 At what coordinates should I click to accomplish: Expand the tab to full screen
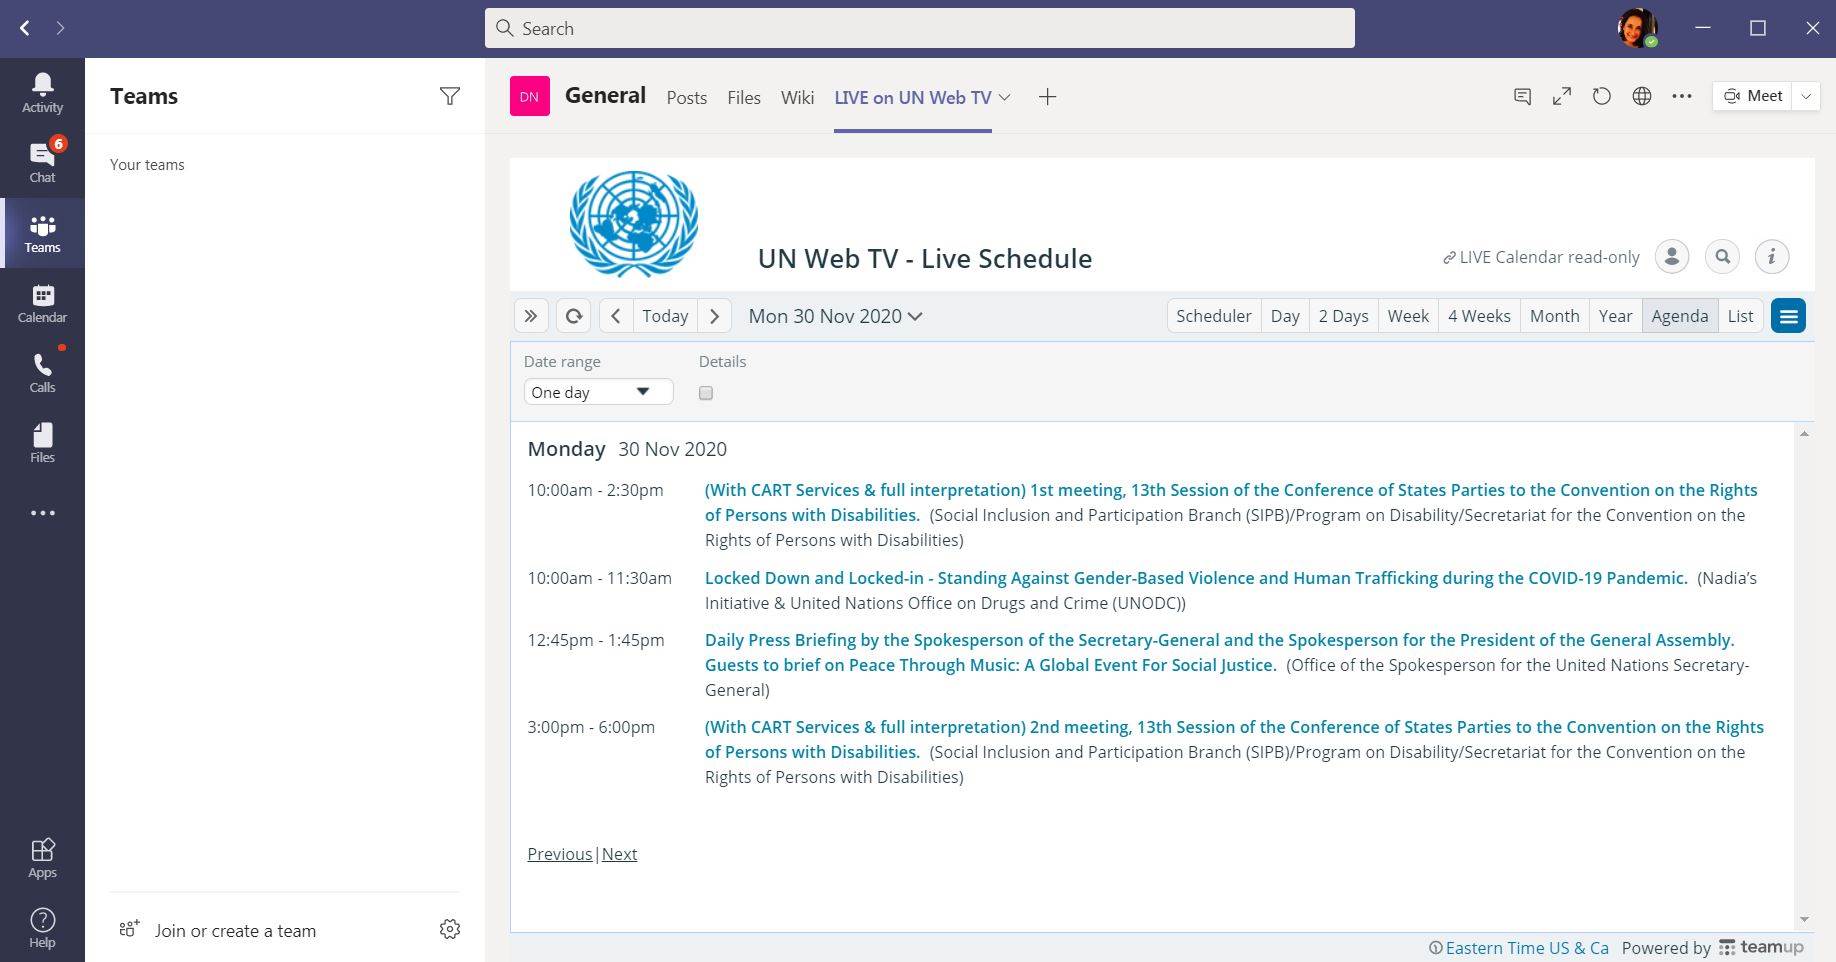[x=1562, y=96]
